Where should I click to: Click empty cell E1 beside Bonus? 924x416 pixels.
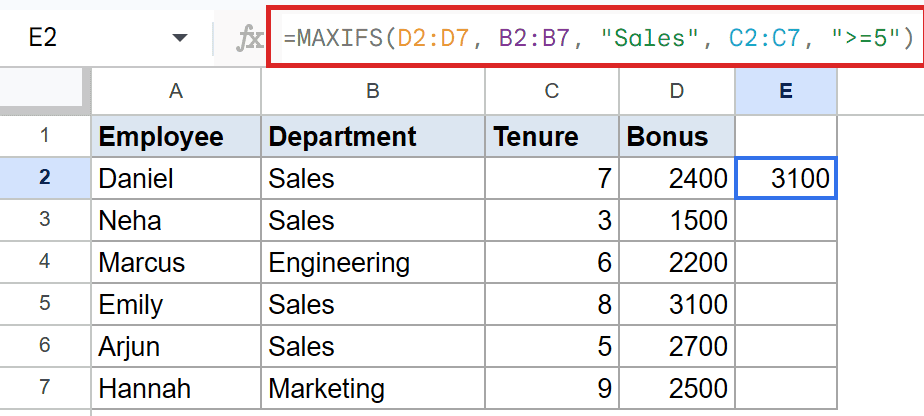coord(786,136)
